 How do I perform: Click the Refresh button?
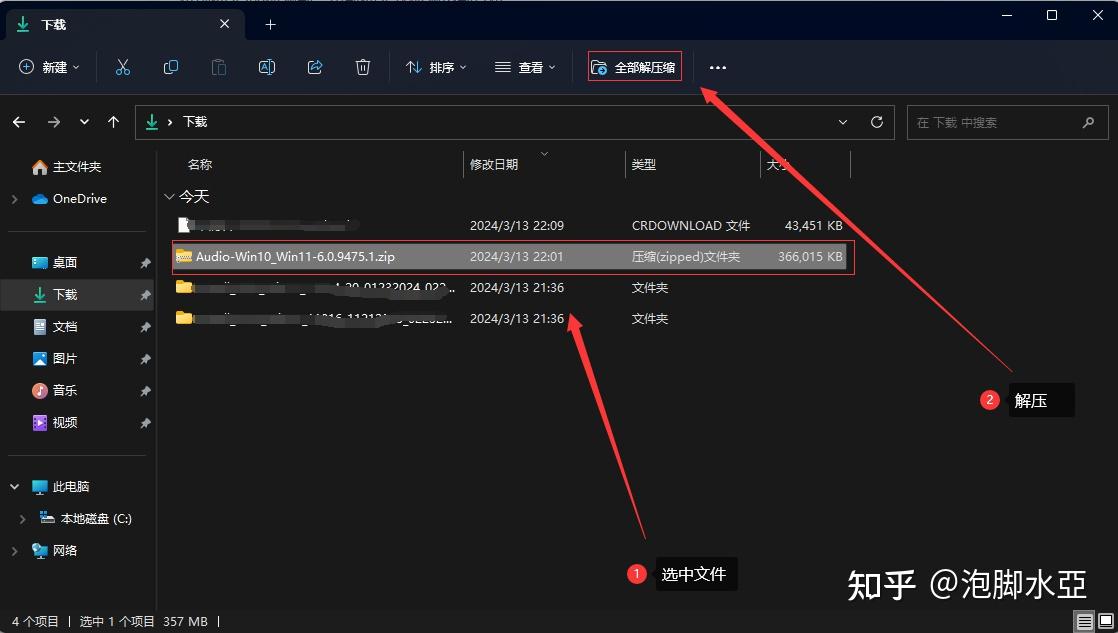coord(877,122)
